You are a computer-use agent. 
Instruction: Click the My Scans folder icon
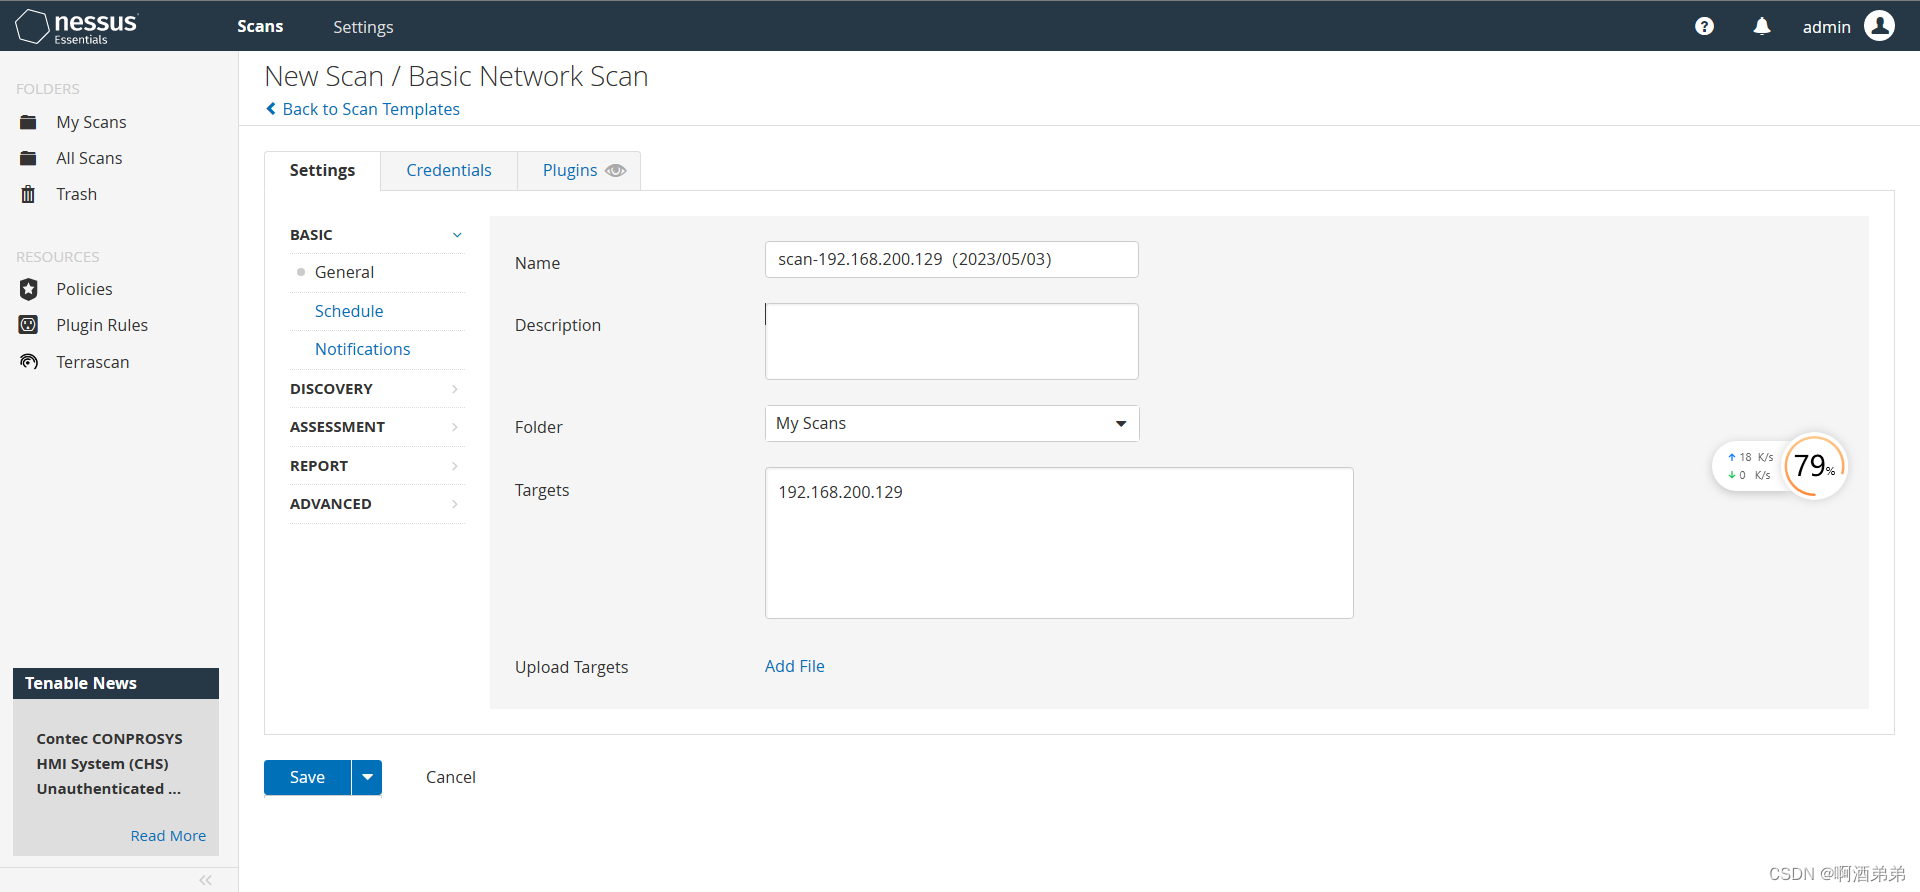tap(28, 122)
